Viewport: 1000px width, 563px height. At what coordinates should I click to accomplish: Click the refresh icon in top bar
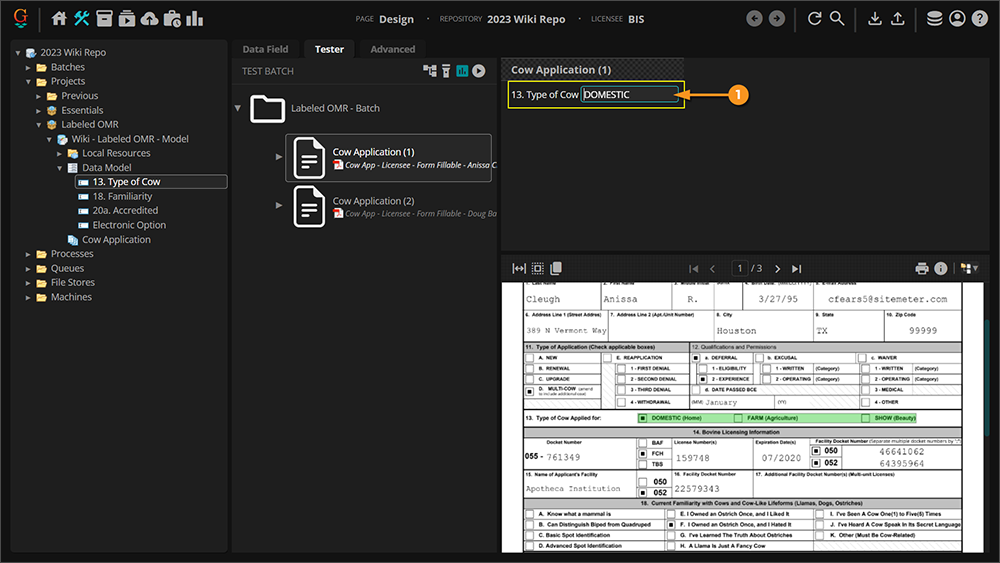[x=815, y=18]
